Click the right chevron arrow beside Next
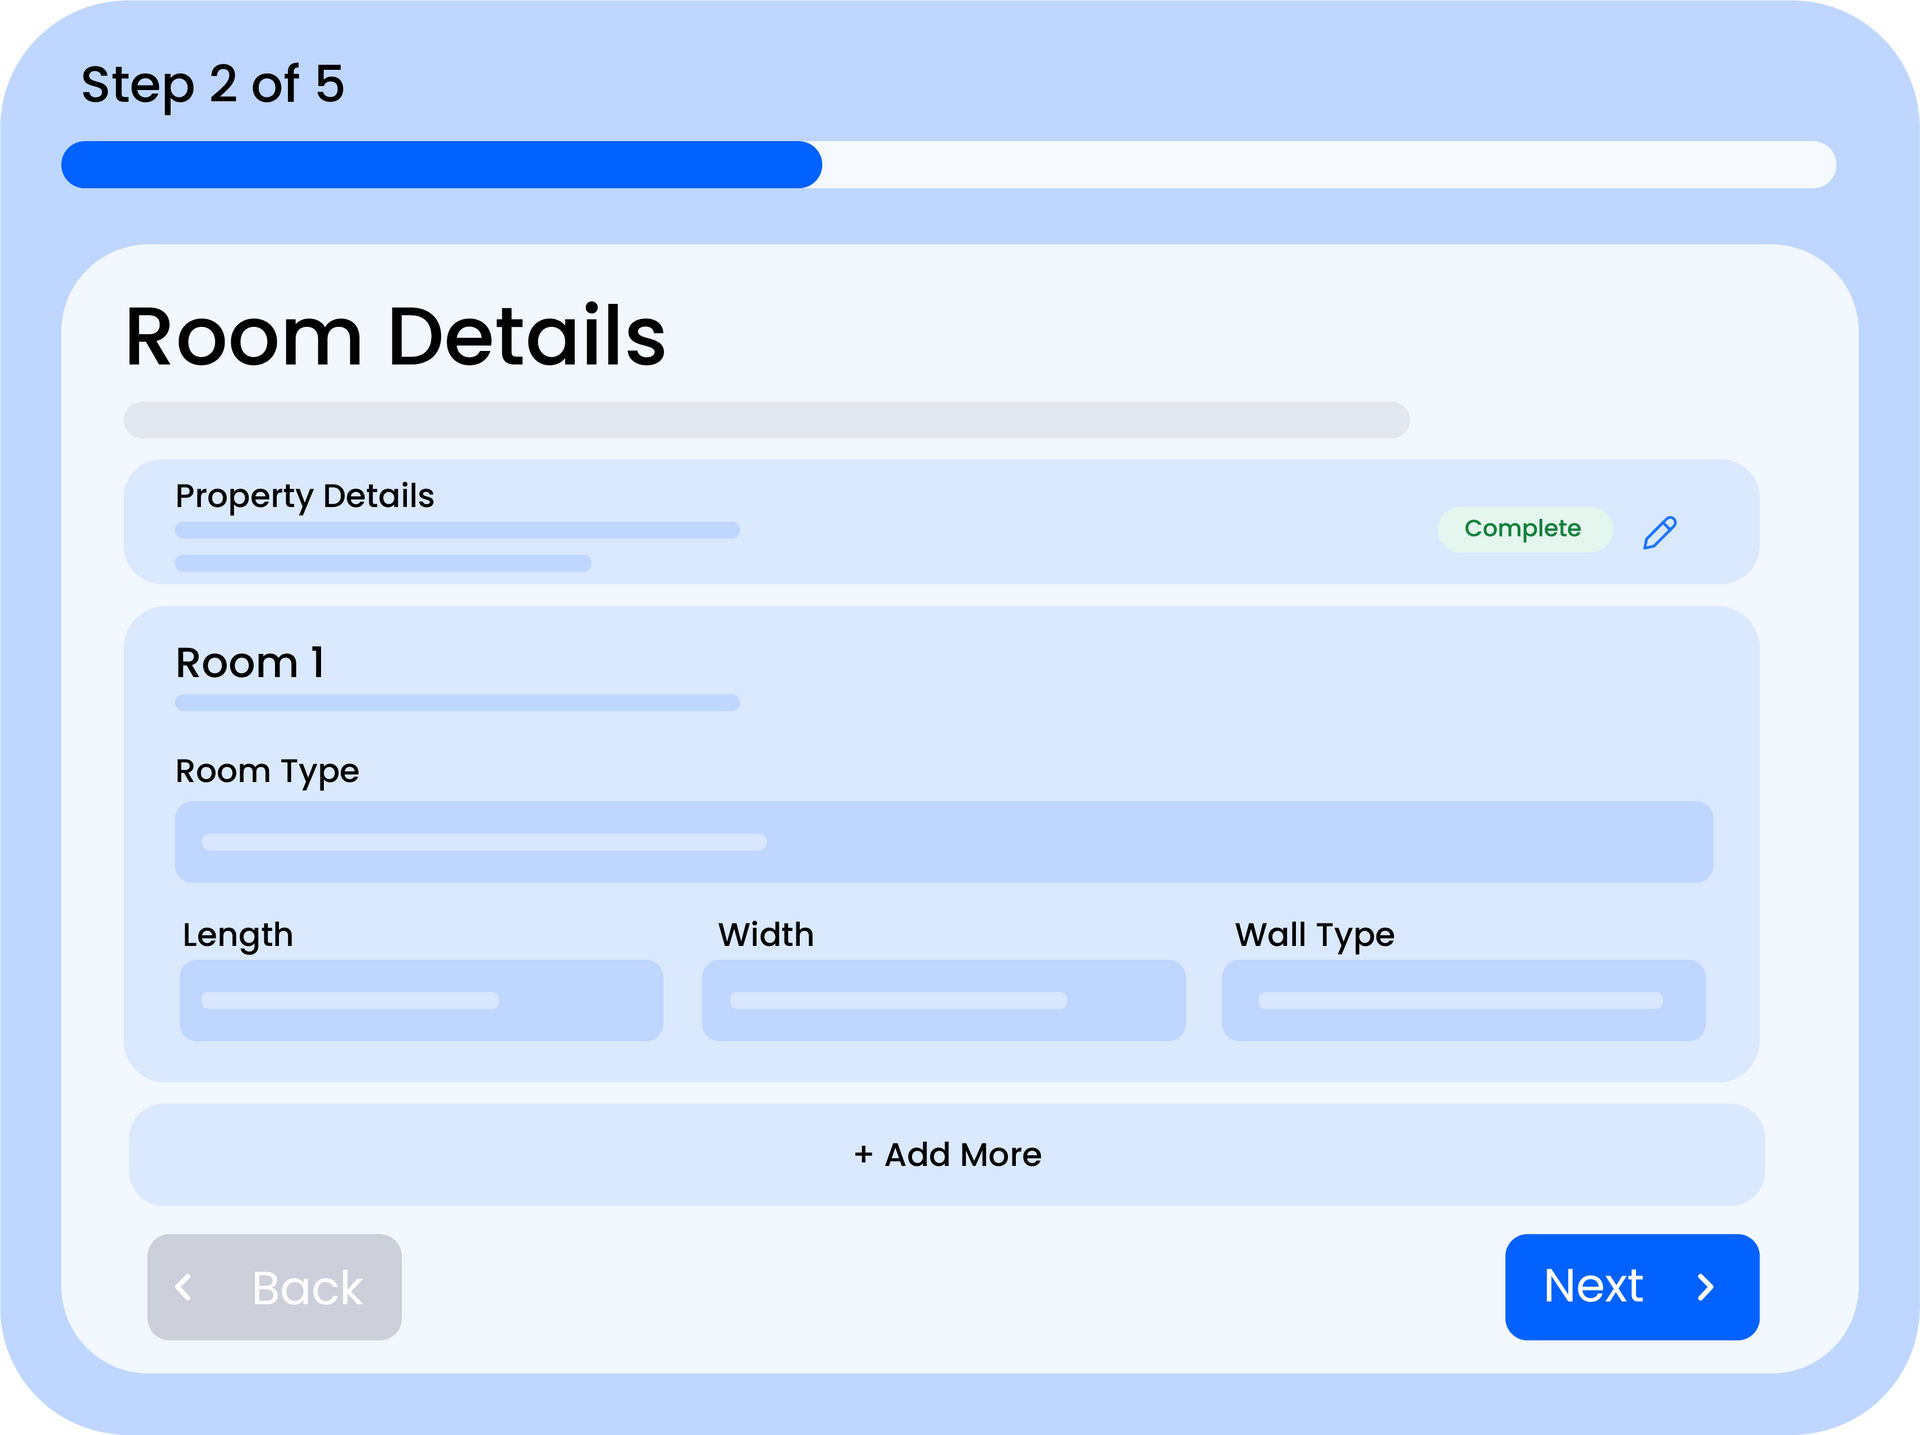The image size is (1920, 1435). click(x=1706, y=1287)
